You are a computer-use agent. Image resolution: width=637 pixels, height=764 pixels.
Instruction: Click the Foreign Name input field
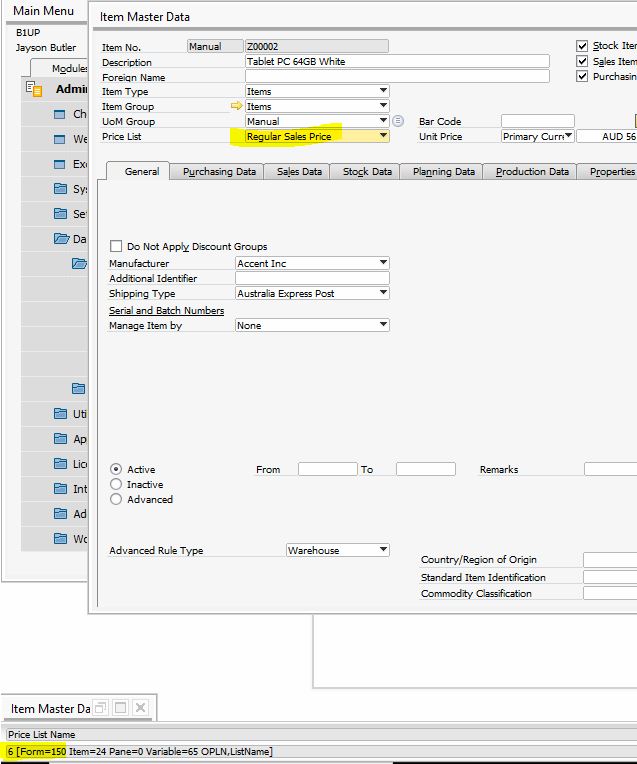(x=396, y=76)
